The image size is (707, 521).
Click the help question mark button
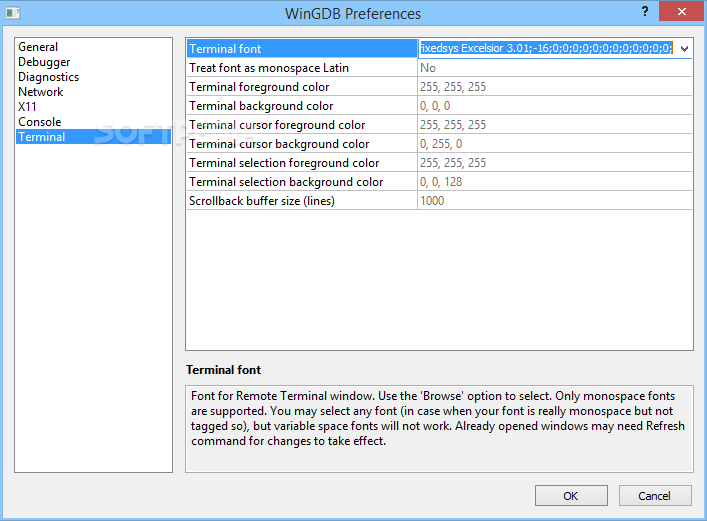click(645, 12)
